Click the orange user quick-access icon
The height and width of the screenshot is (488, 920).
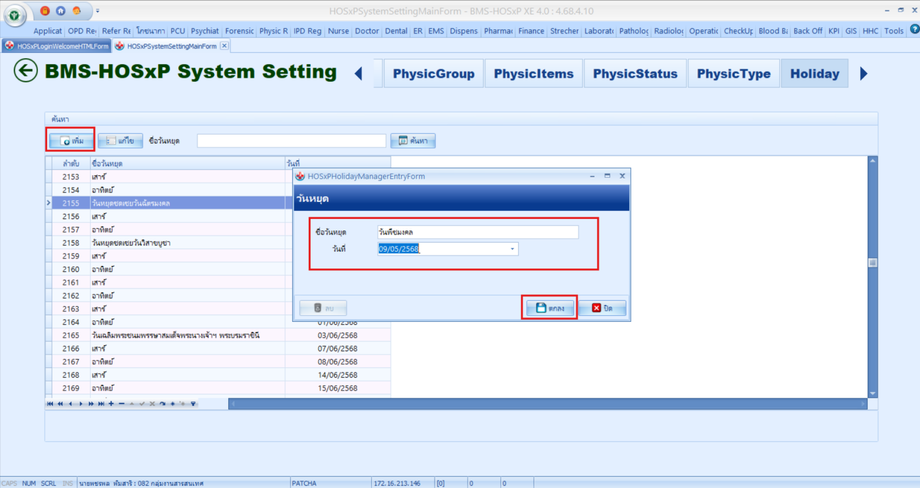click(x=76, y=11)
